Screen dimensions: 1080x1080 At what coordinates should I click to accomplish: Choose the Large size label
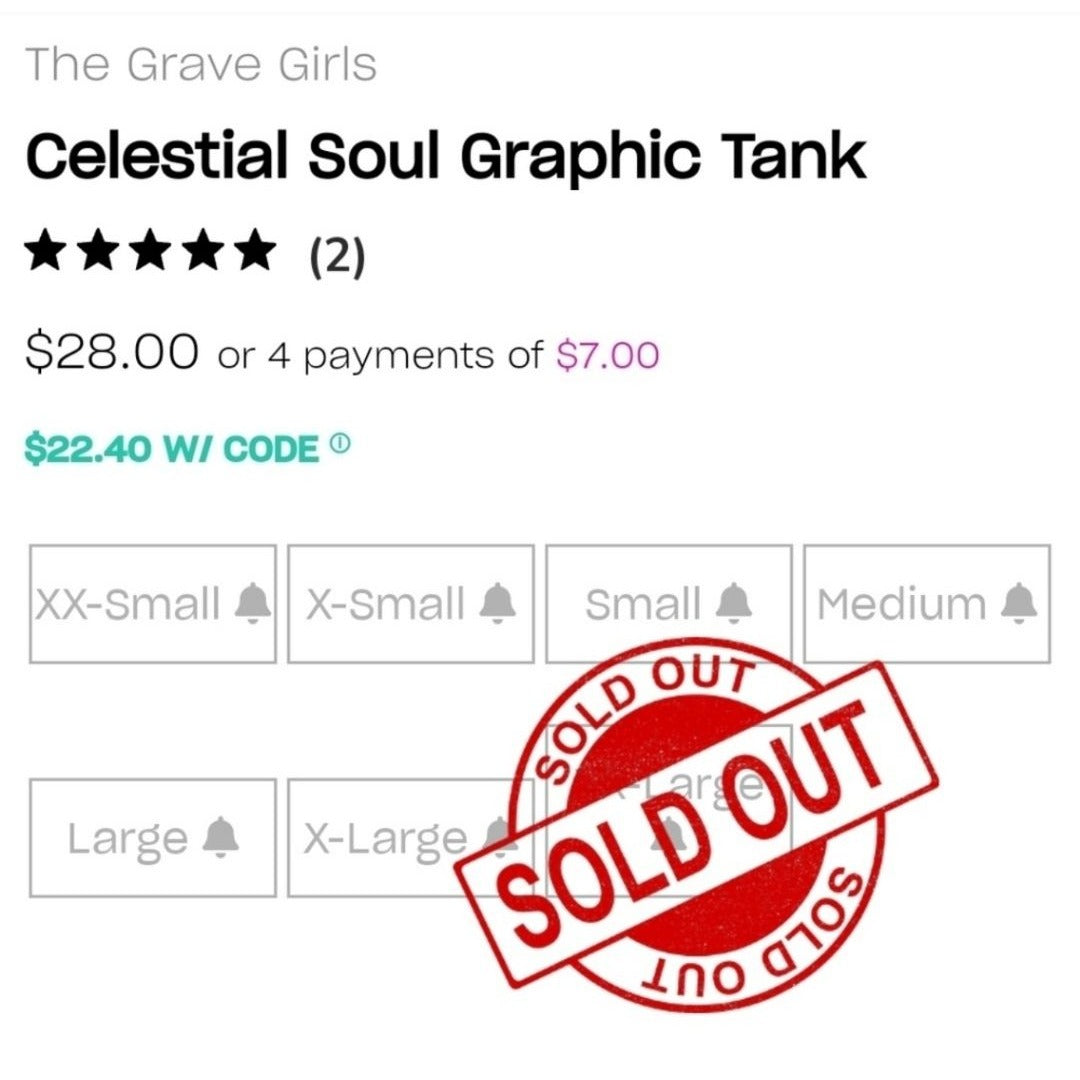[x=127, y=840]
